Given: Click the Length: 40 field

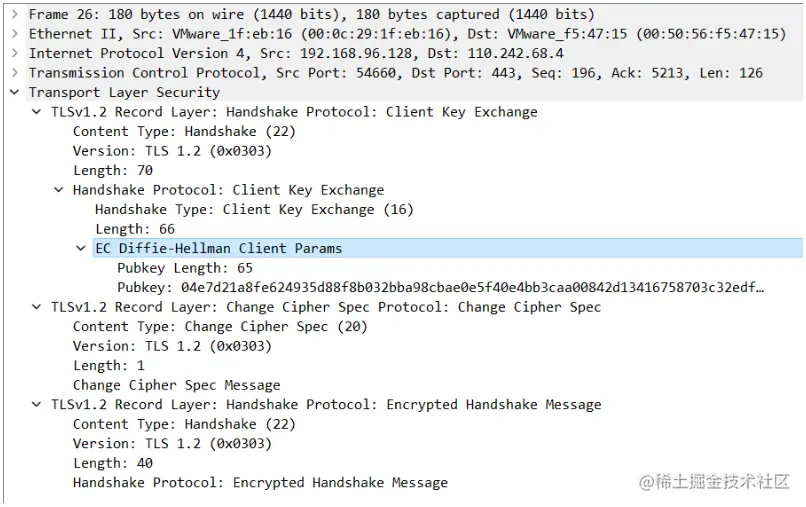Looking at the screenshot, I should pyautogui.click(x=113, y=463).
